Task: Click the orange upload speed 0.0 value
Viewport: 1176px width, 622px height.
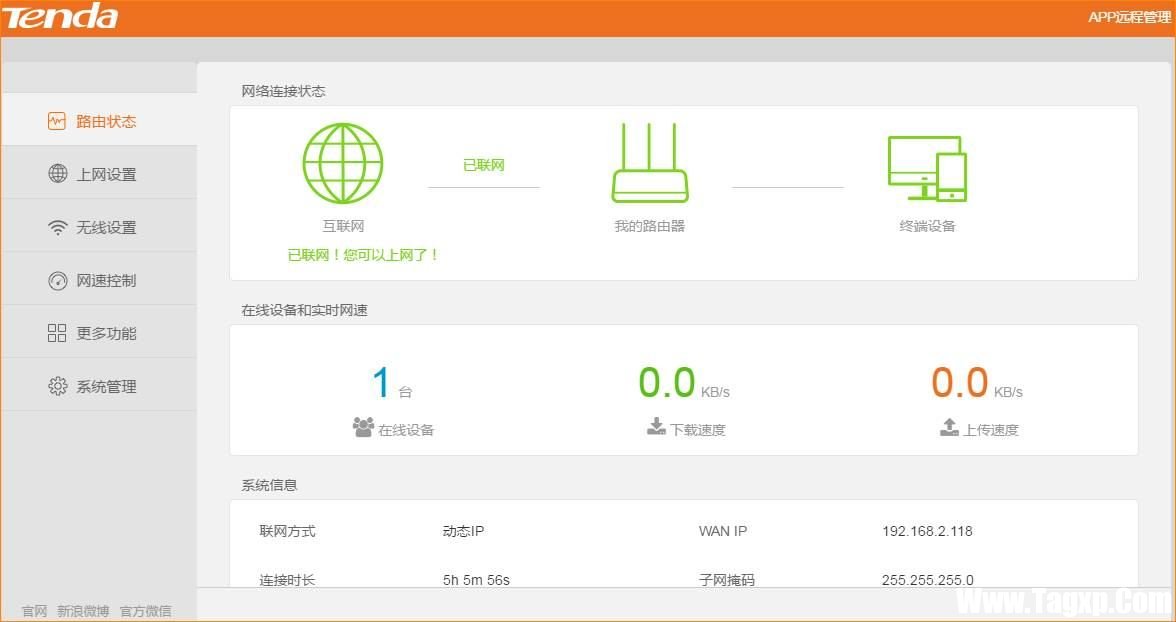Action: [960, 382]
